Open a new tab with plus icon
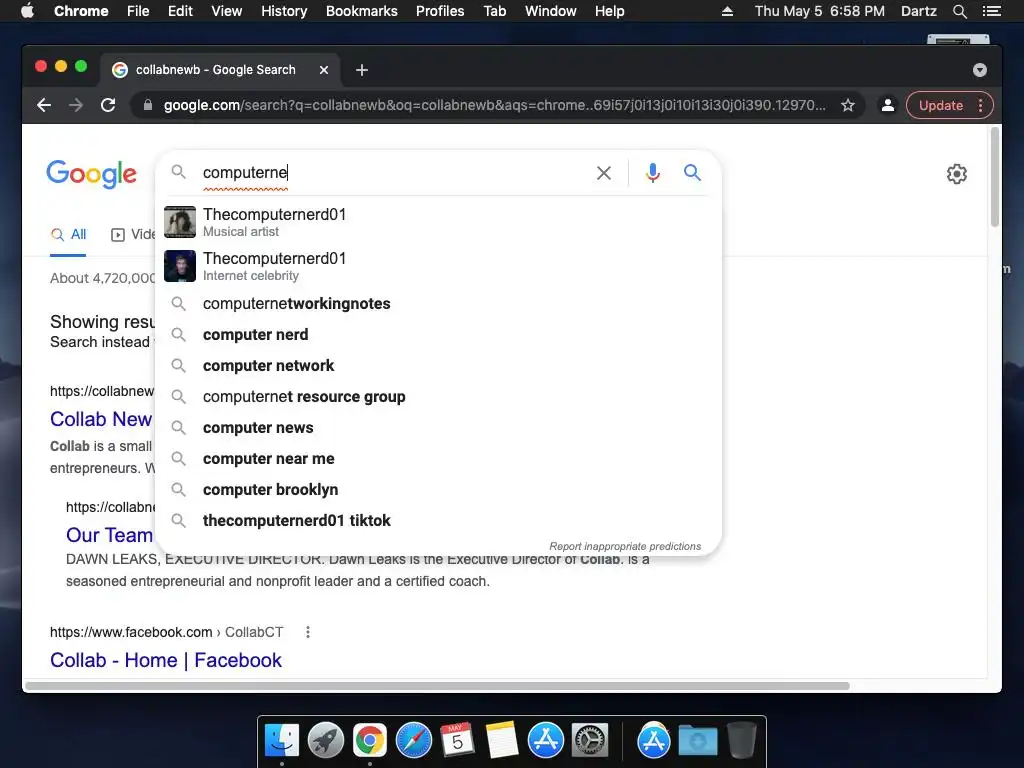 [362, 70]
